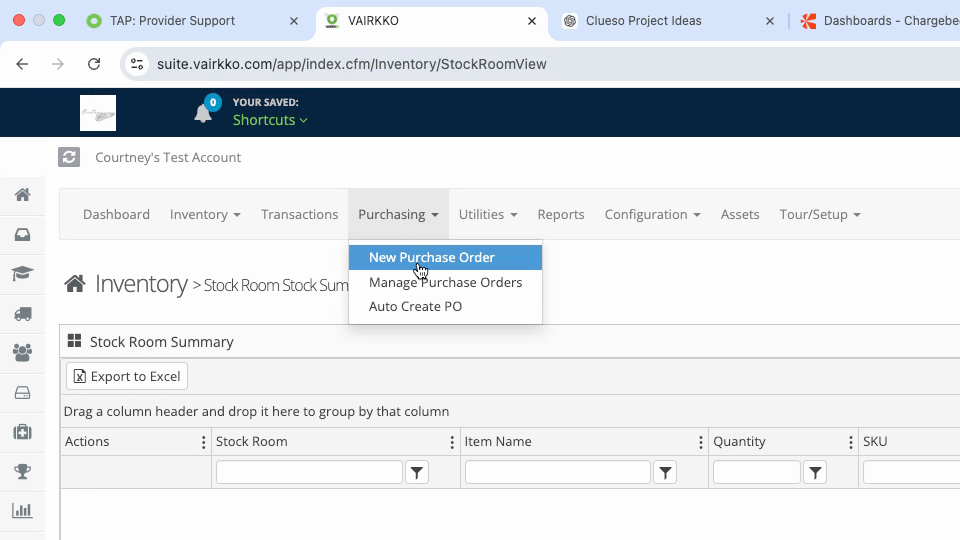Open the home icon in left sidebar

click(x=23, y=195)
